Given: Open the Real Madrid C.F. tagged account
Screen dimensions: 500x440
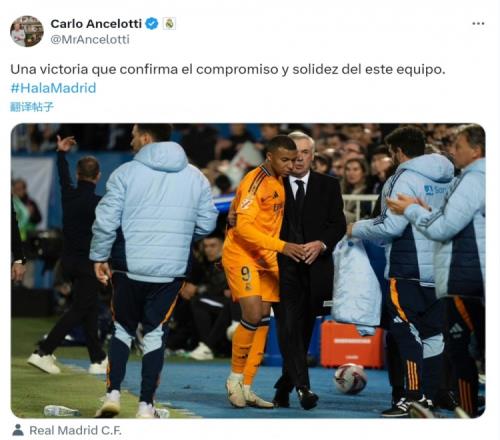Looking at the screenshot, I should coord(76,430).
